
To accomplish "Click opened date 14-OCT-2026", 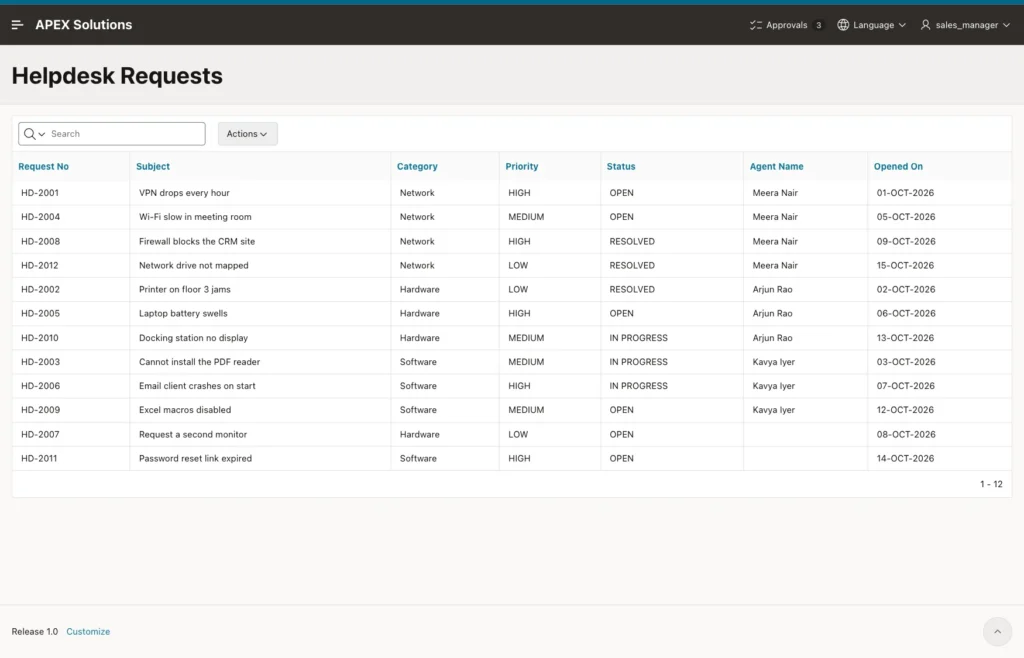I will click(905, 458).
